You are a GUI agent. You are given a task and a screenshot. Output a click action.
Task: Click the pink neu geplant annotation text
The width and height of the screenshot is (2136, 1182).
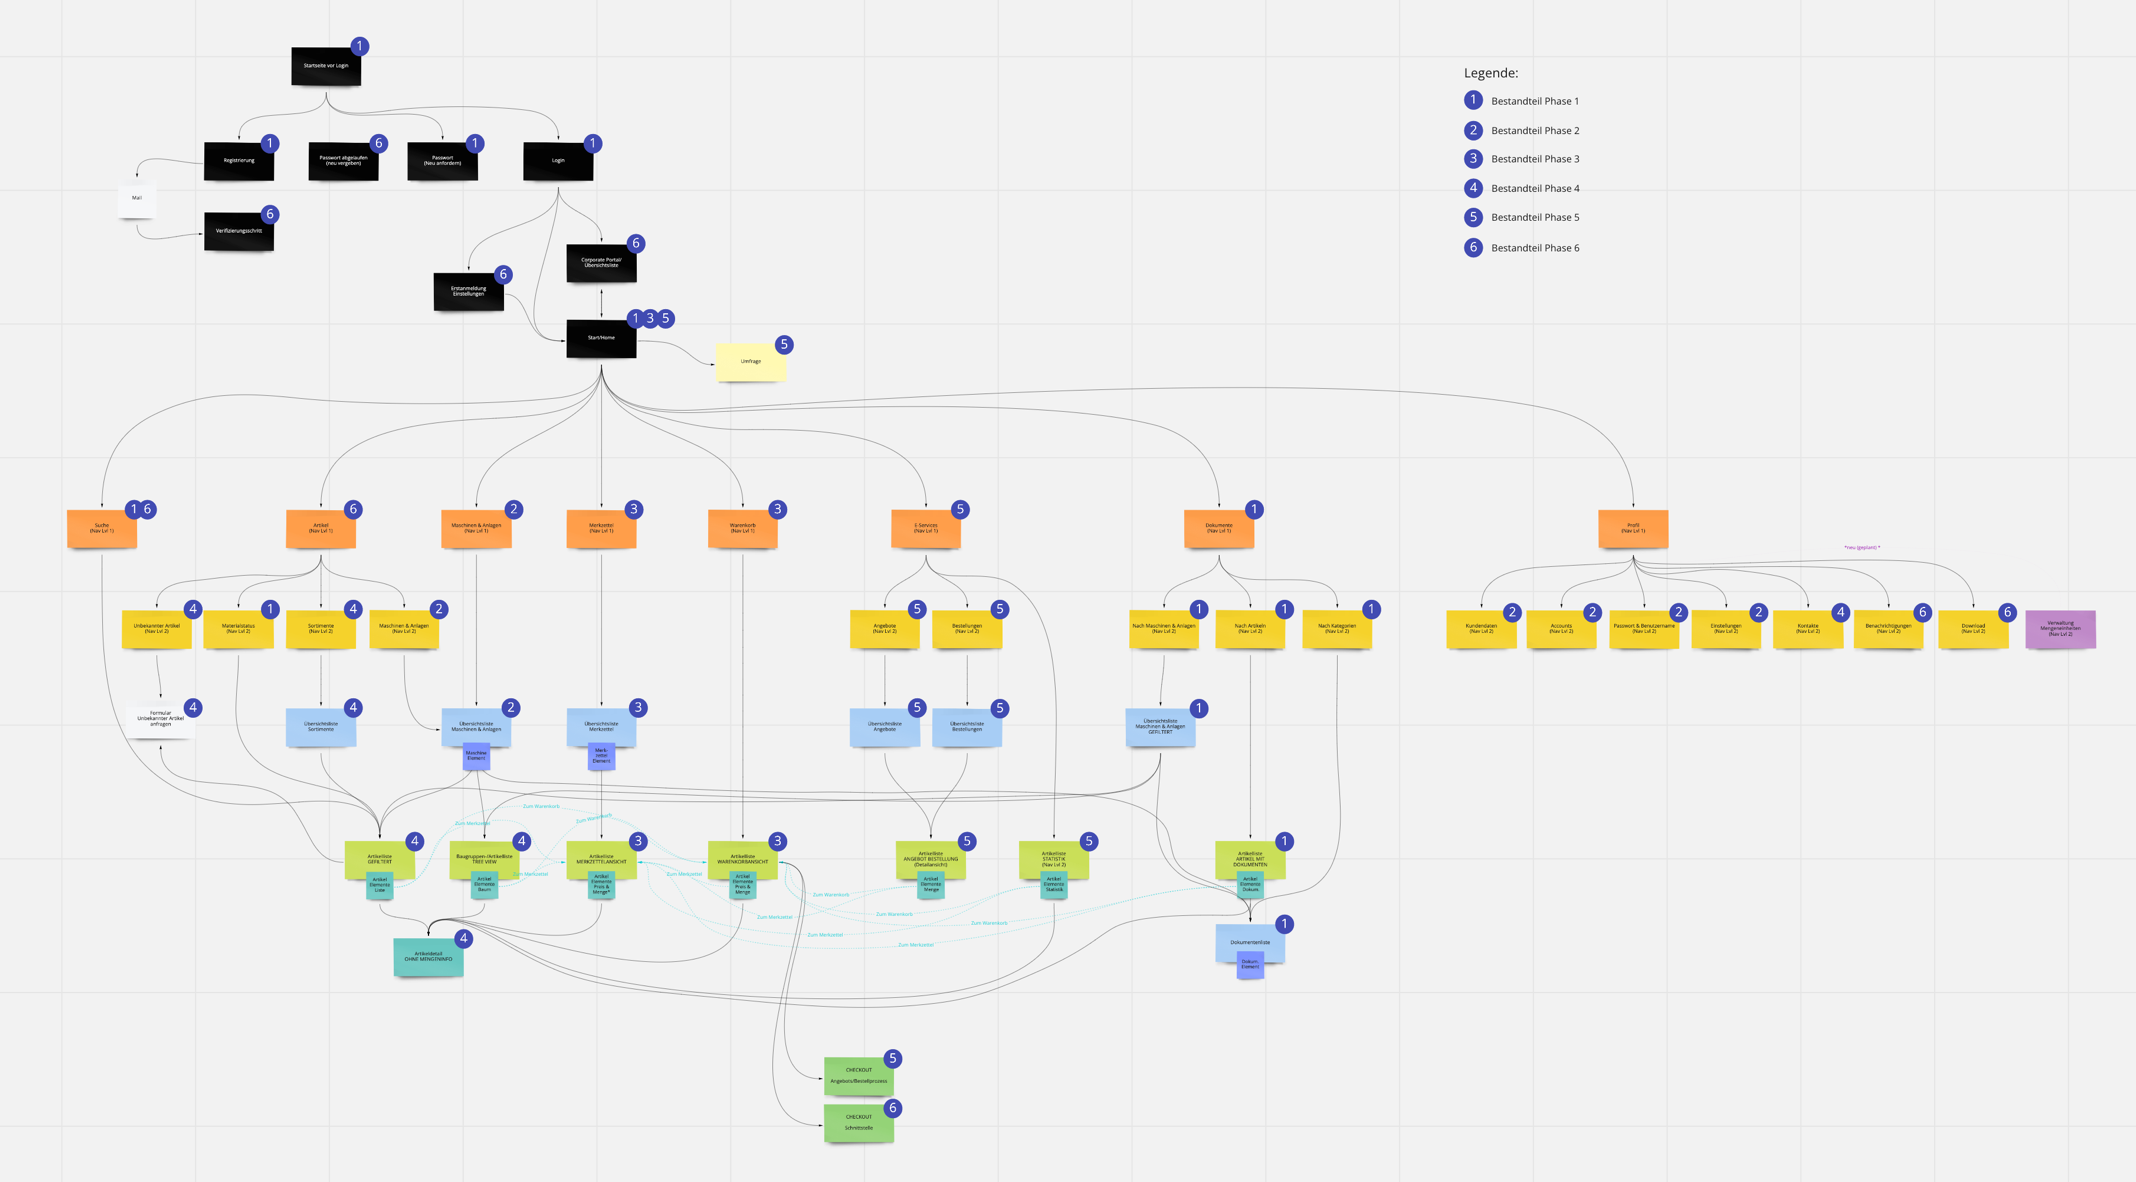click(1862, 548)
